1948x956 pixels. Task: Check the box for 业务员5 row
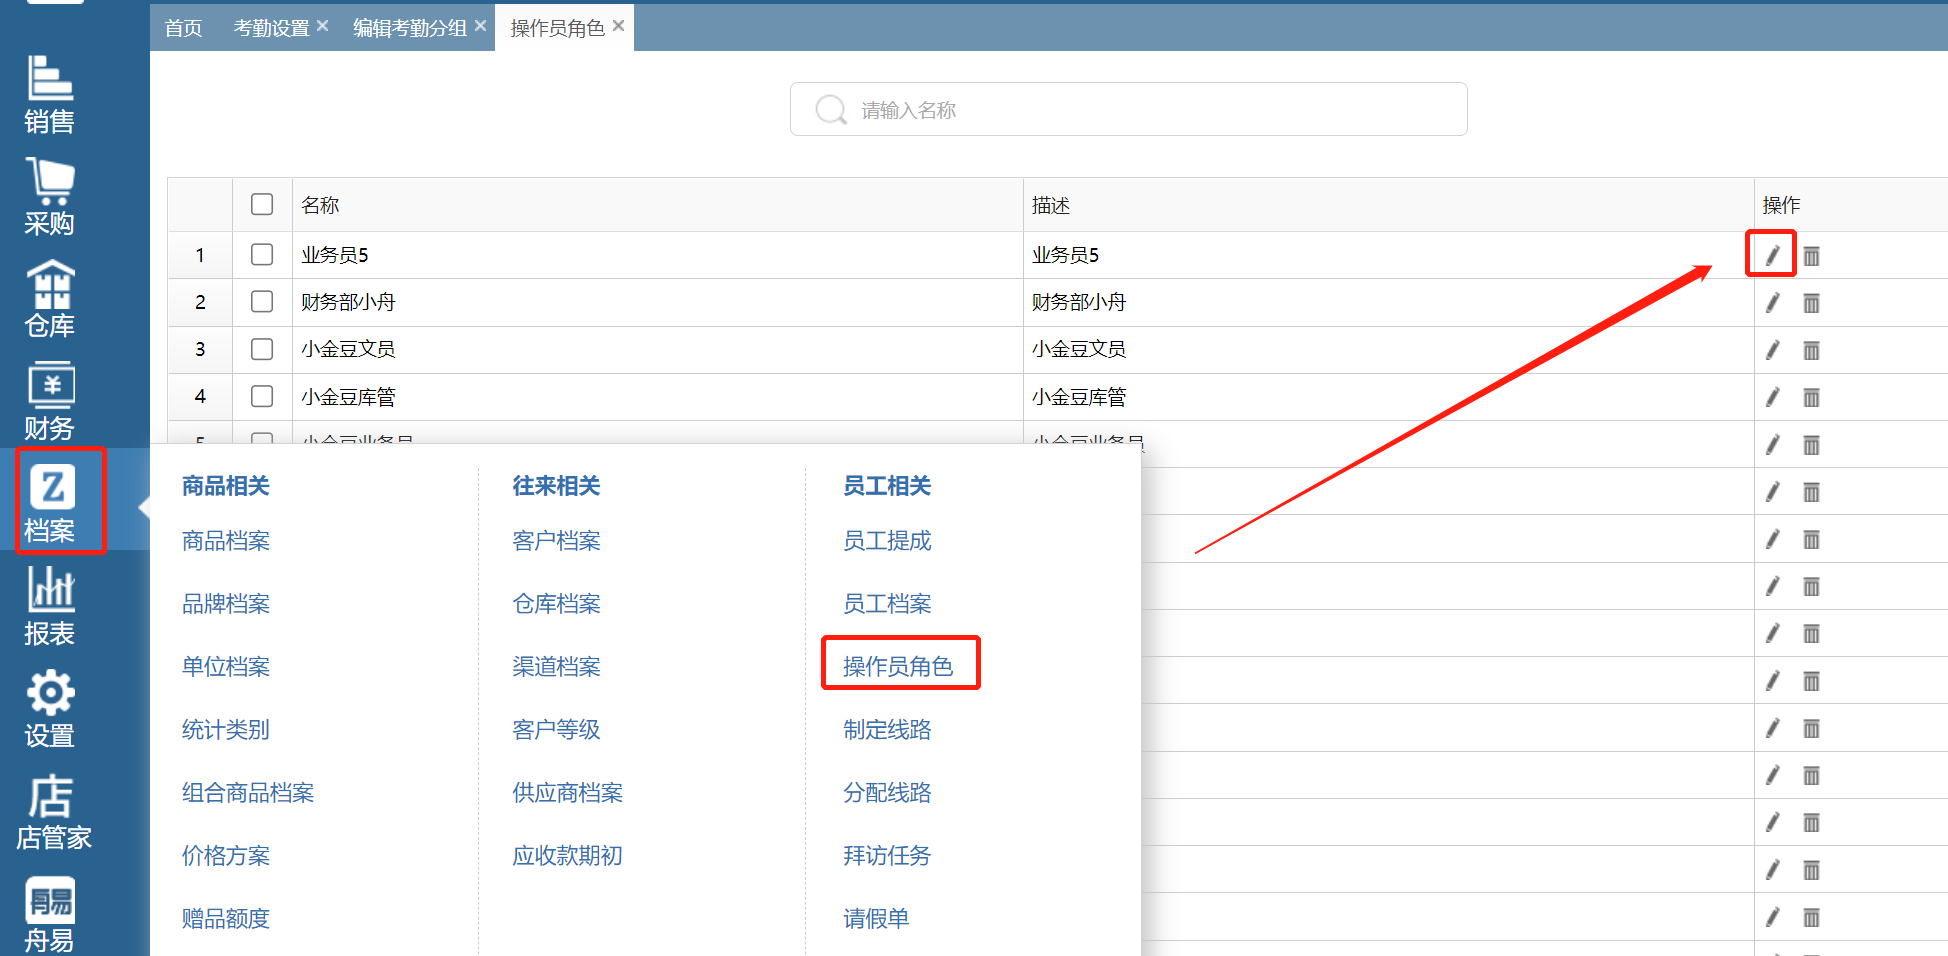pos(262,254)
